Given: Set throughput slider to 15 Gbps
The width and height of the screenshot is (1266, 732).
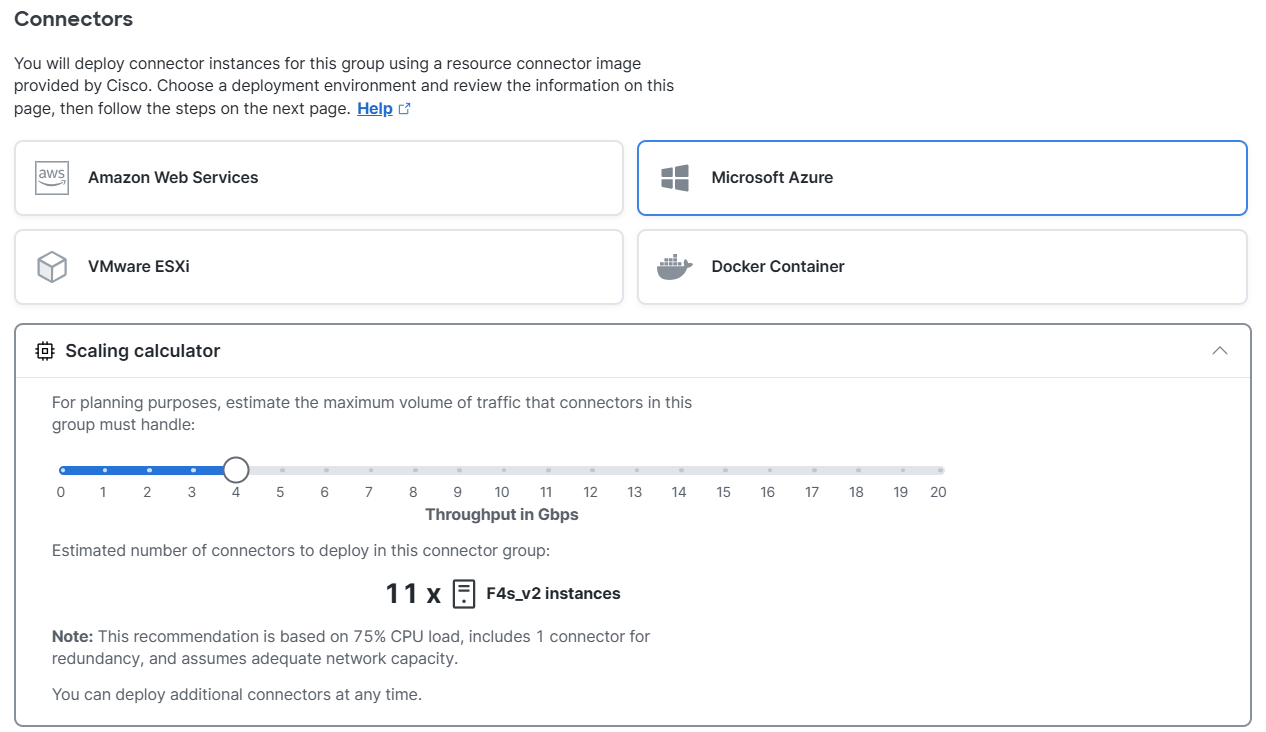Looking at the screenshot, I should click(x=723, y=470).
